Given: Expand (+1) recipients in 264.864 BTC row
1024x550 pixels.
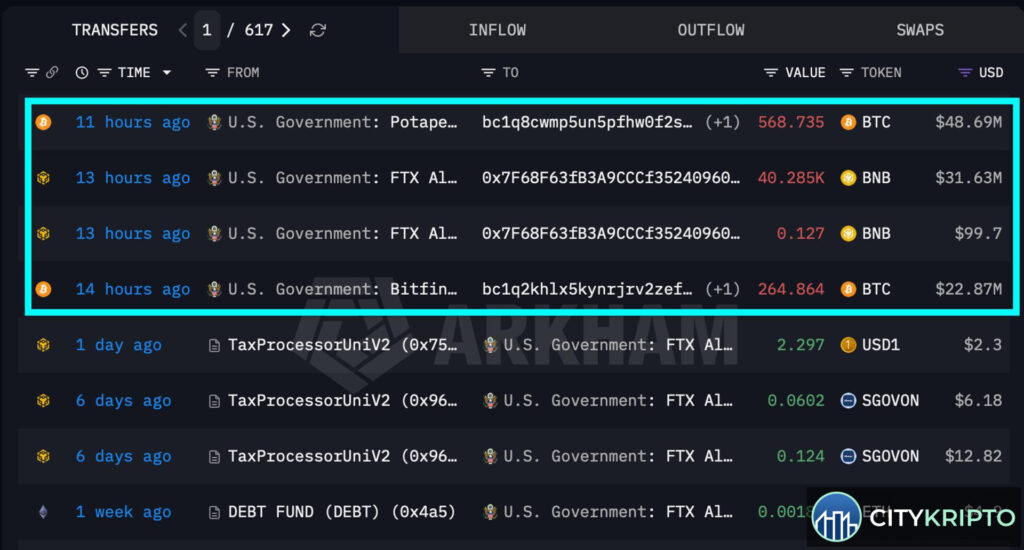Looking at the screenshot, I should pos(722,289).
